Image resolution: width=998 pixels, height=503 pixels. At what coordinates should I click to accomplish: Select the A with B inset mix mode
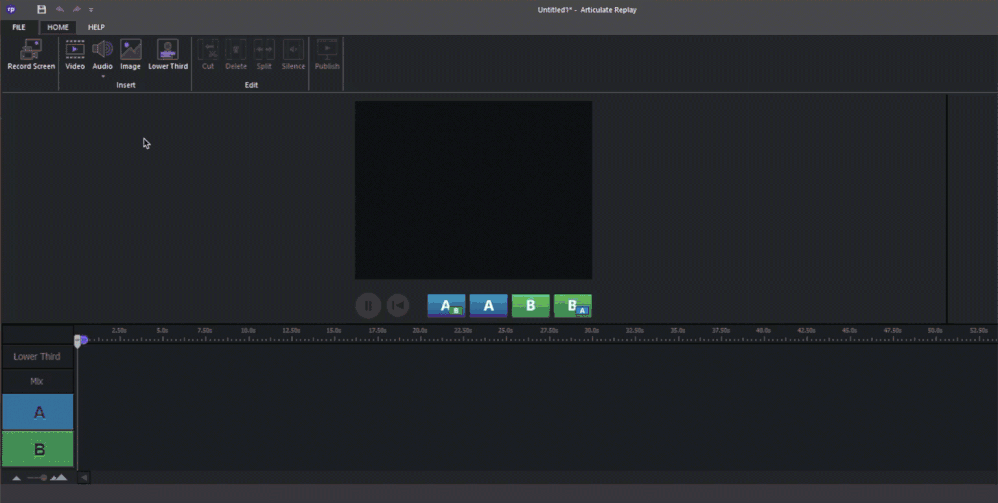446,306
